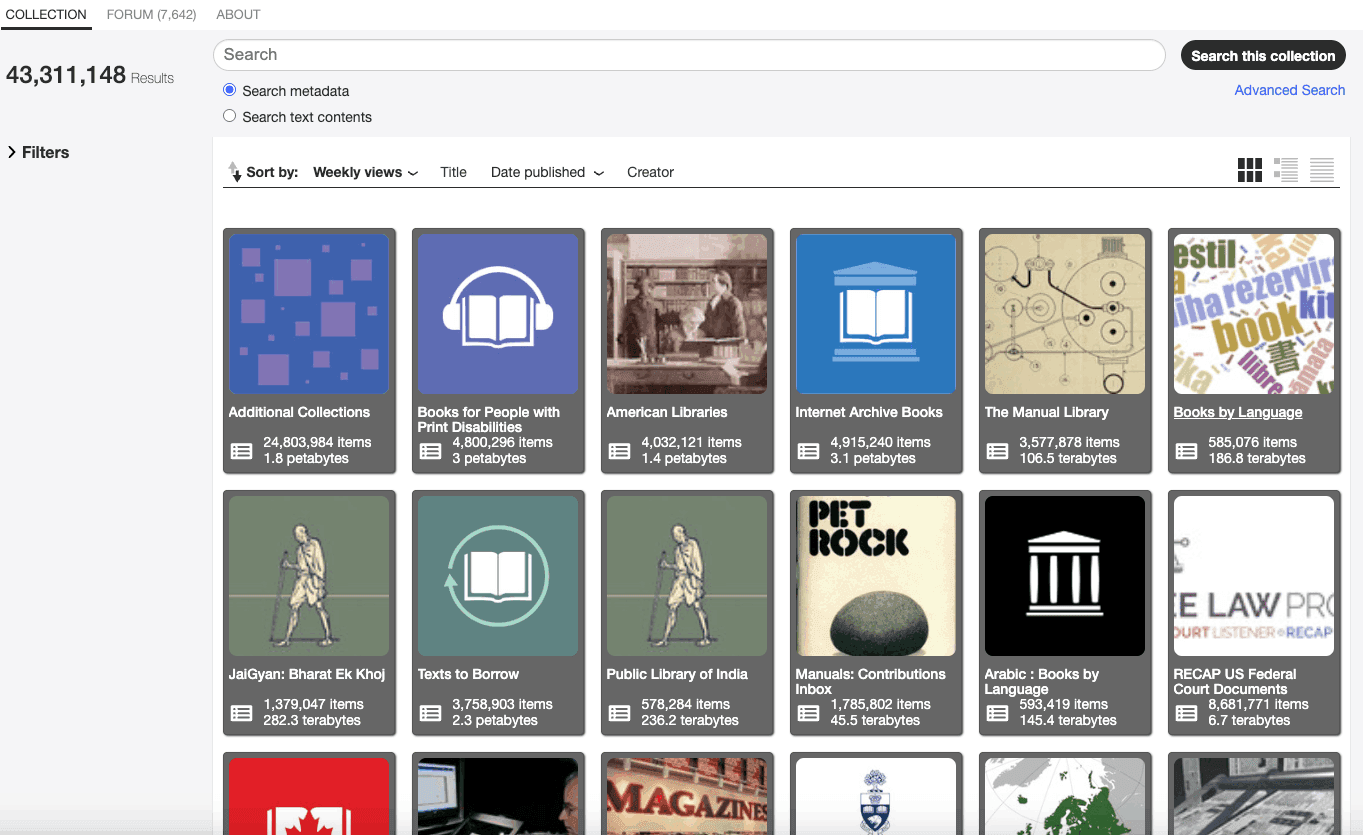Click list icon on Books by Language card
The width and height of the screenshot is (1363, 835).
(x=1187, y=451)
